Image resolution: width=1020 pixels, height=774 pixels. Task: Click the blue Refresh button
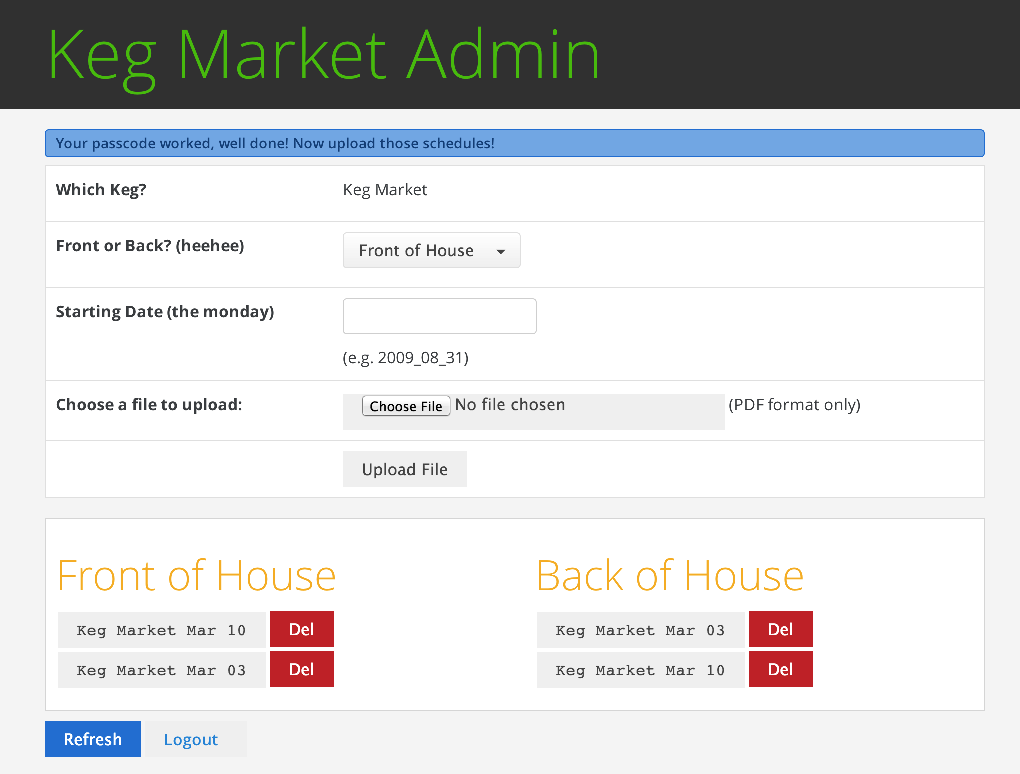[x=93, y=739]
